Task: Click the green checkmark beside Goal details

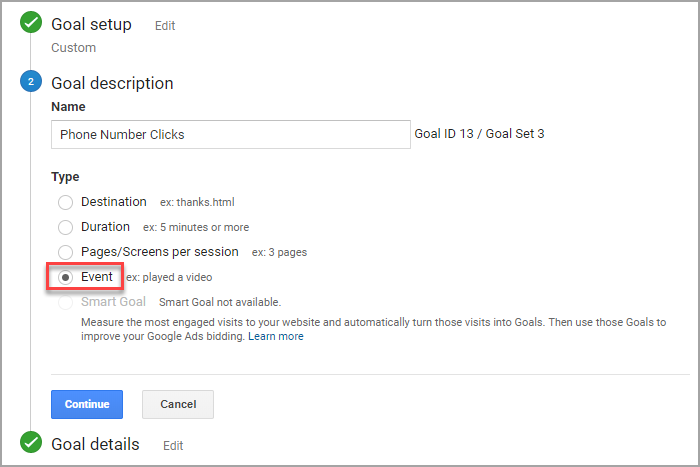Action: click(31, 442)
